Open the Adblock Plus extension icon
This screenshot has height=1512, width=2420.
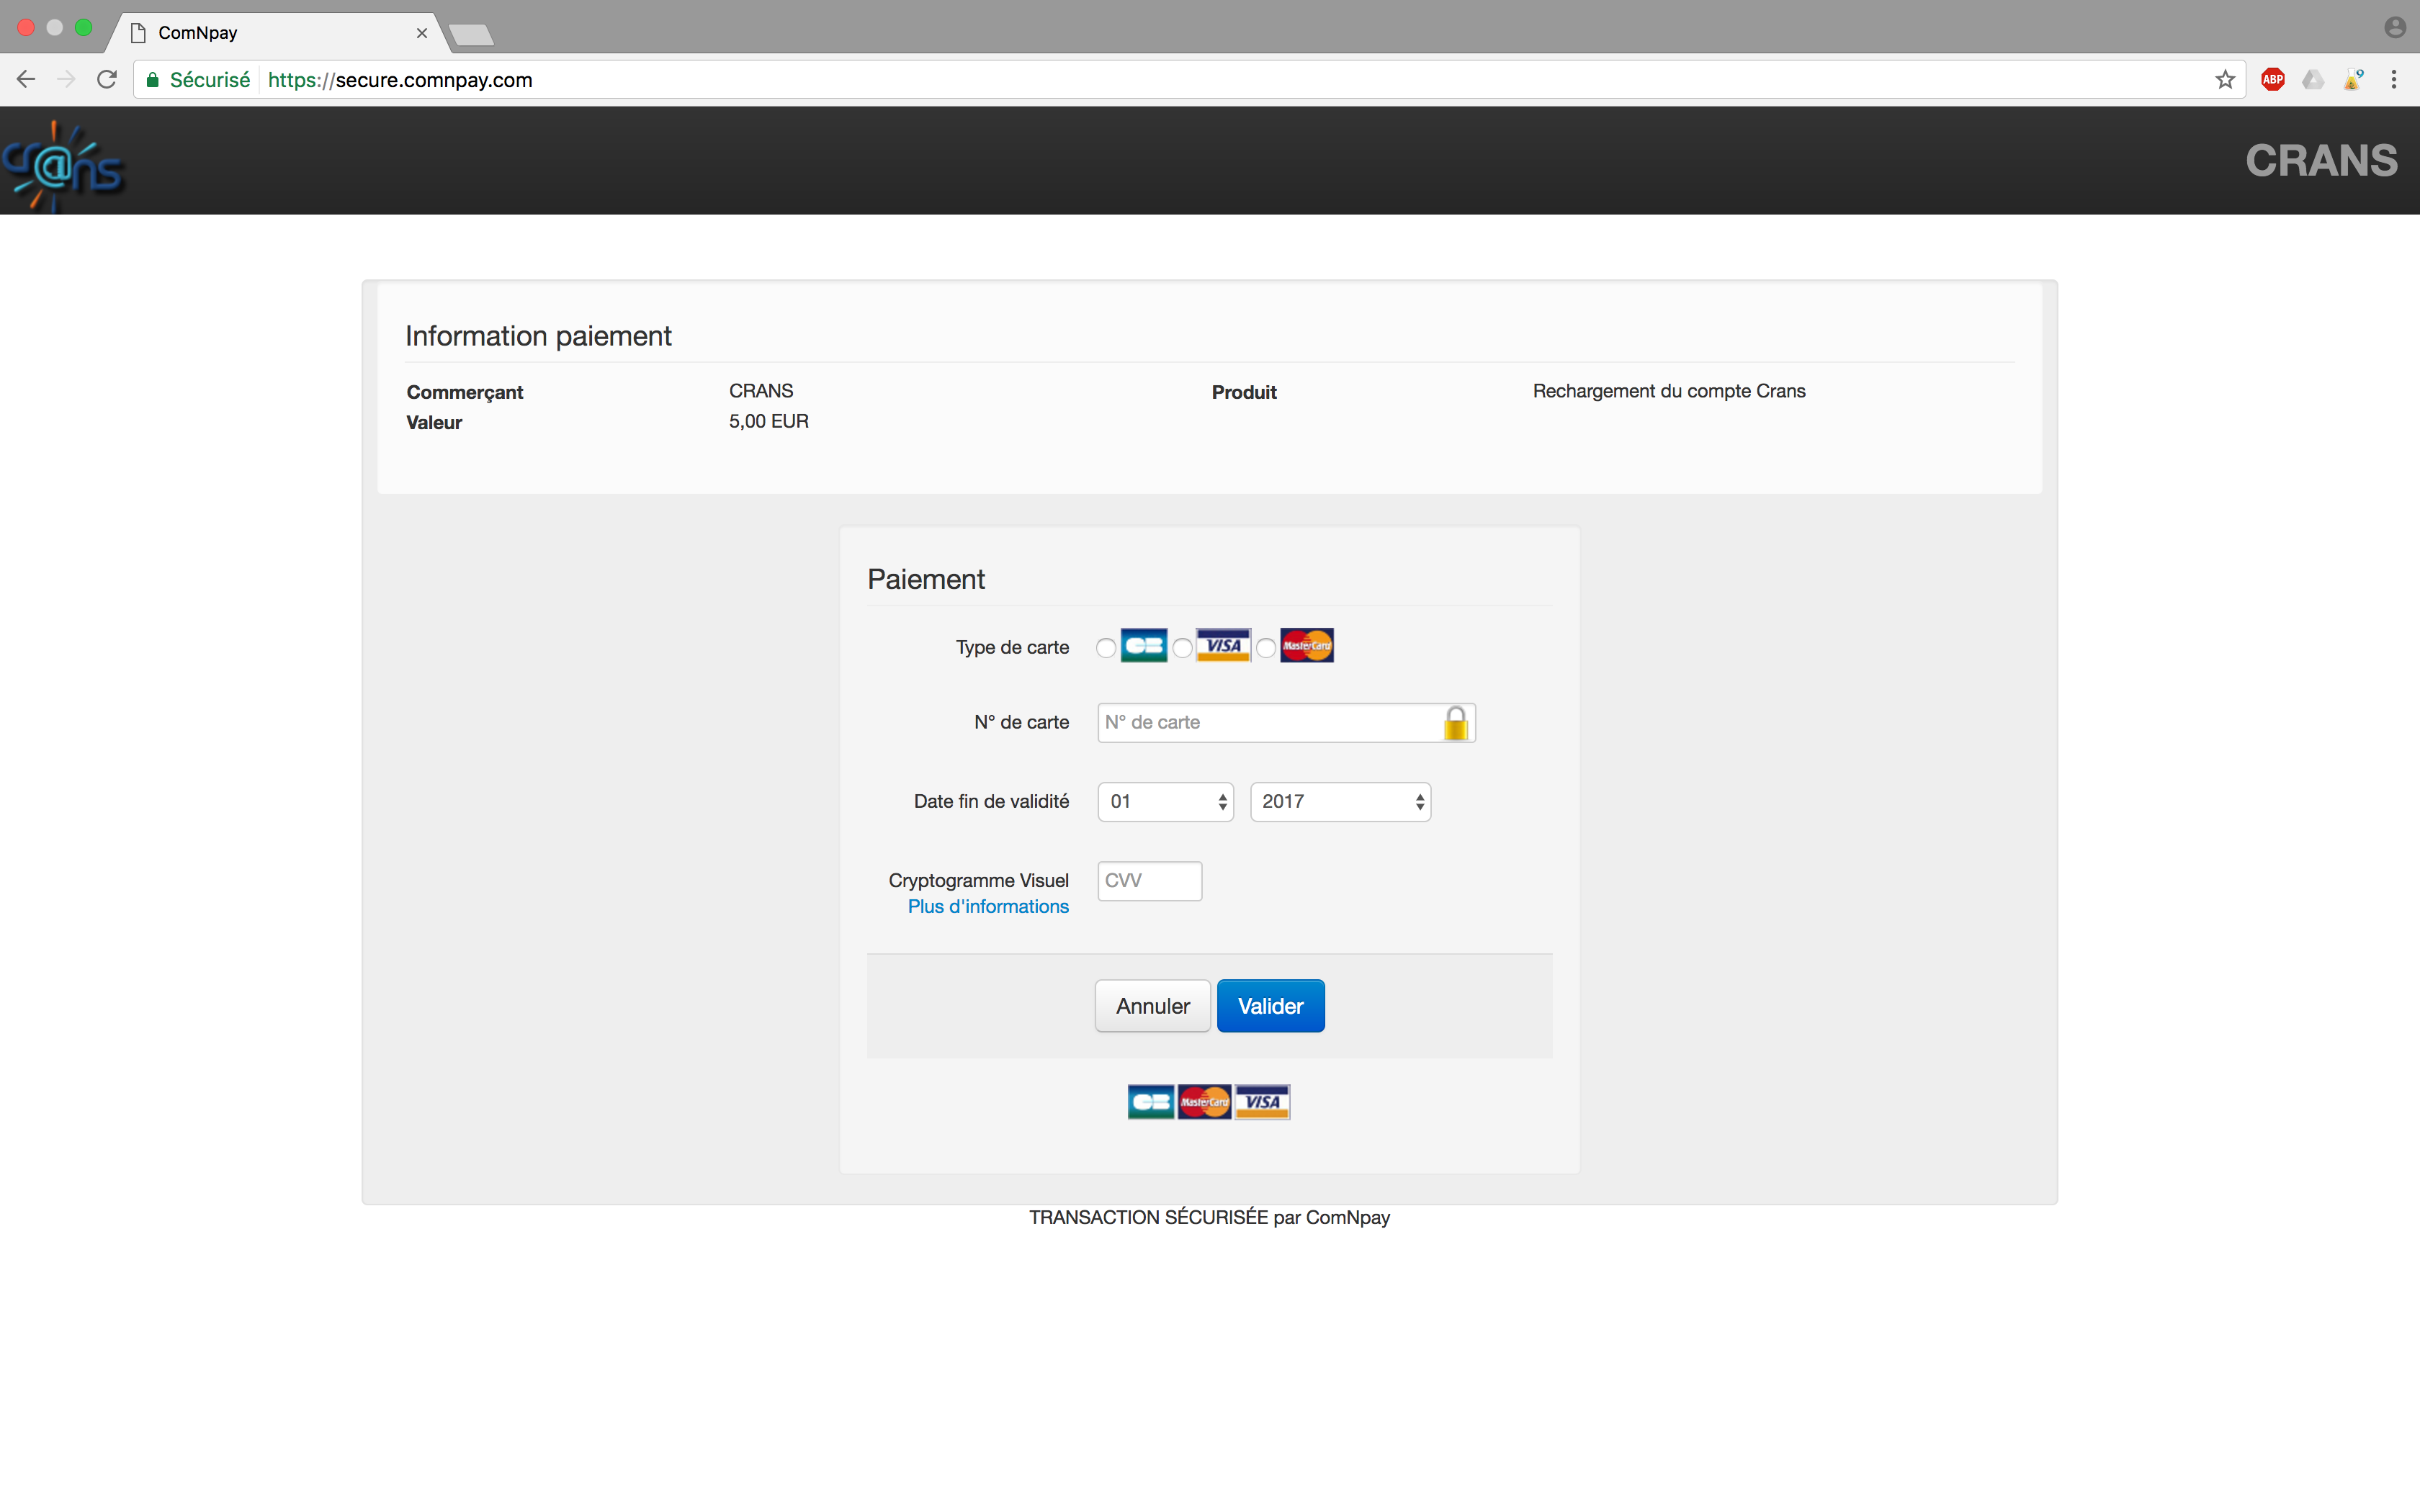[x=2272, y=80]
